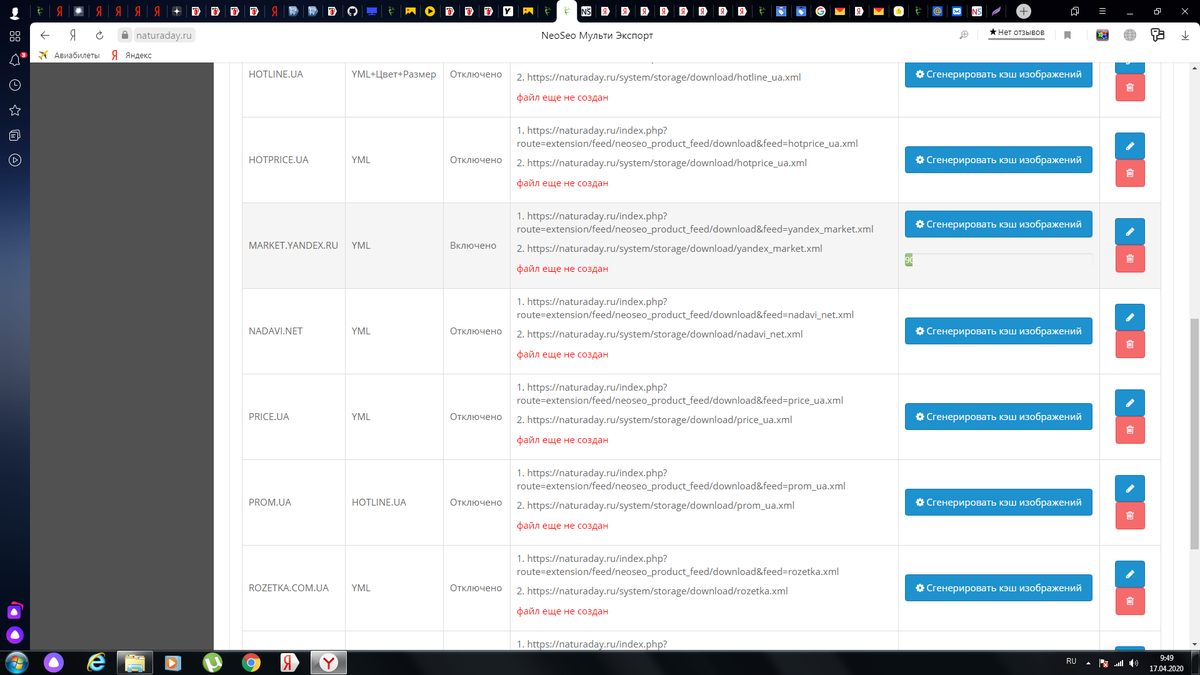This screenshot has width=1200, height=675.
Task: Click the hotline_ua.xml storage download URL
Action: [x=664, y=77]
